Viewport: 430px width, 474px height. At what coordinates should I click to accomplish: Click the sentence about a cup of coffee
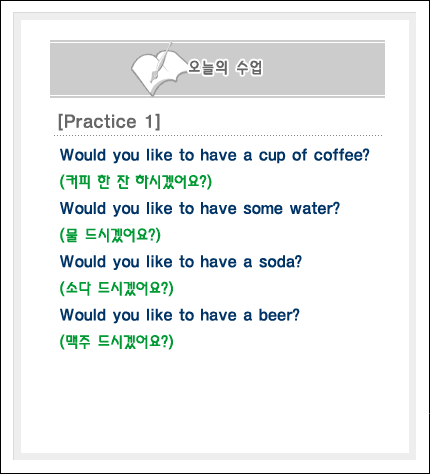[x=215, y=155]
